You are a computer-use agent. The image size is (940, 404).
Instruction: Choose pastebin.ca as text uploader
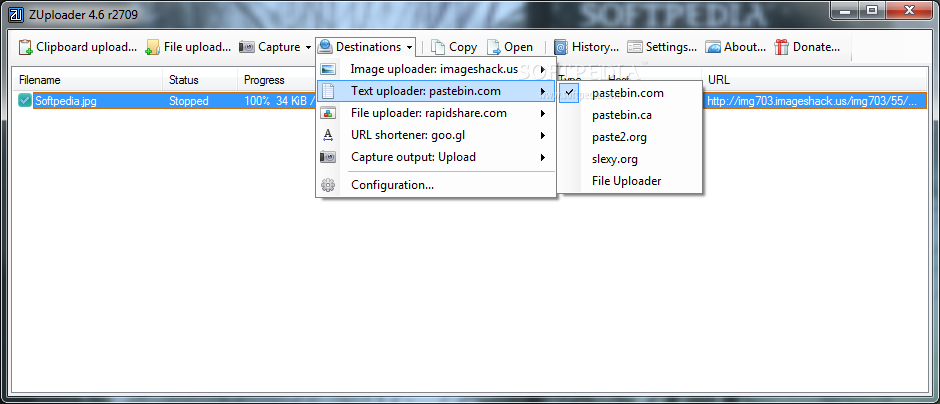pyautogui.click(x=629, y=115)
